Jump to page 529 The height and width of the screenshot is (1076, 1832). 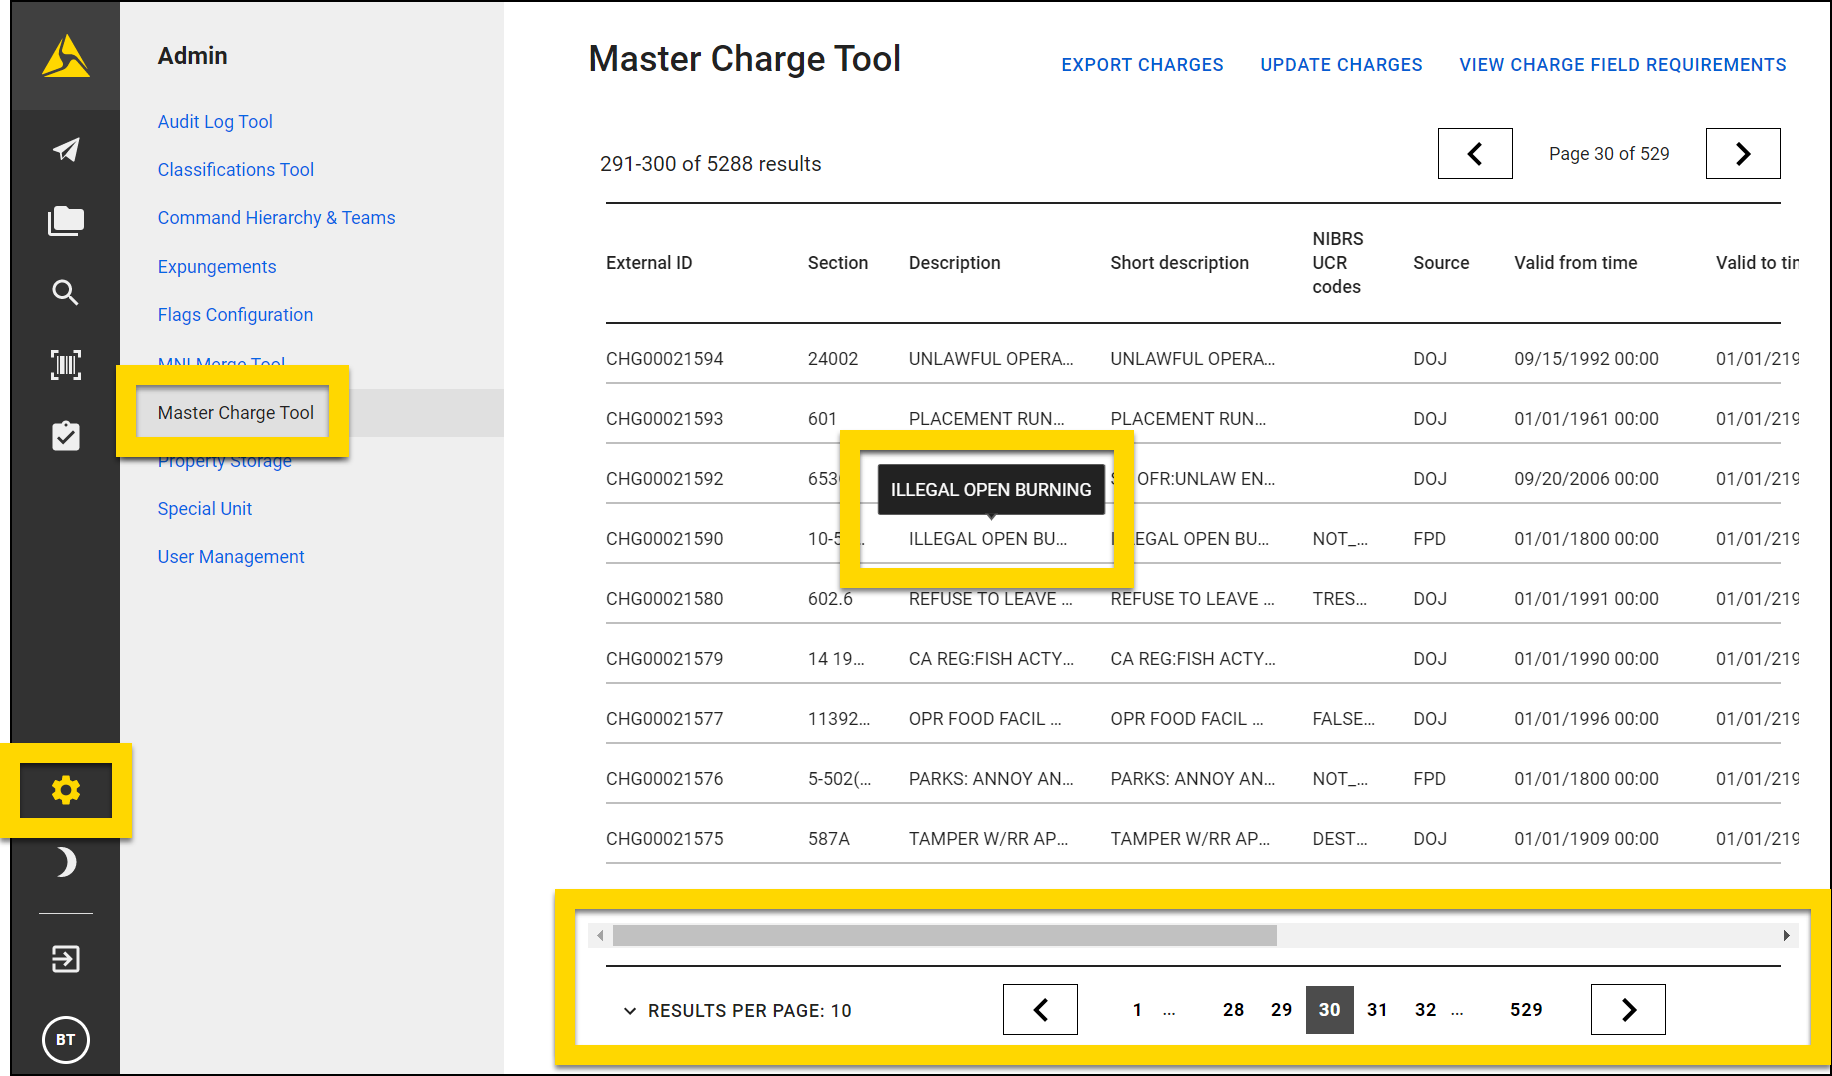1525,1010
